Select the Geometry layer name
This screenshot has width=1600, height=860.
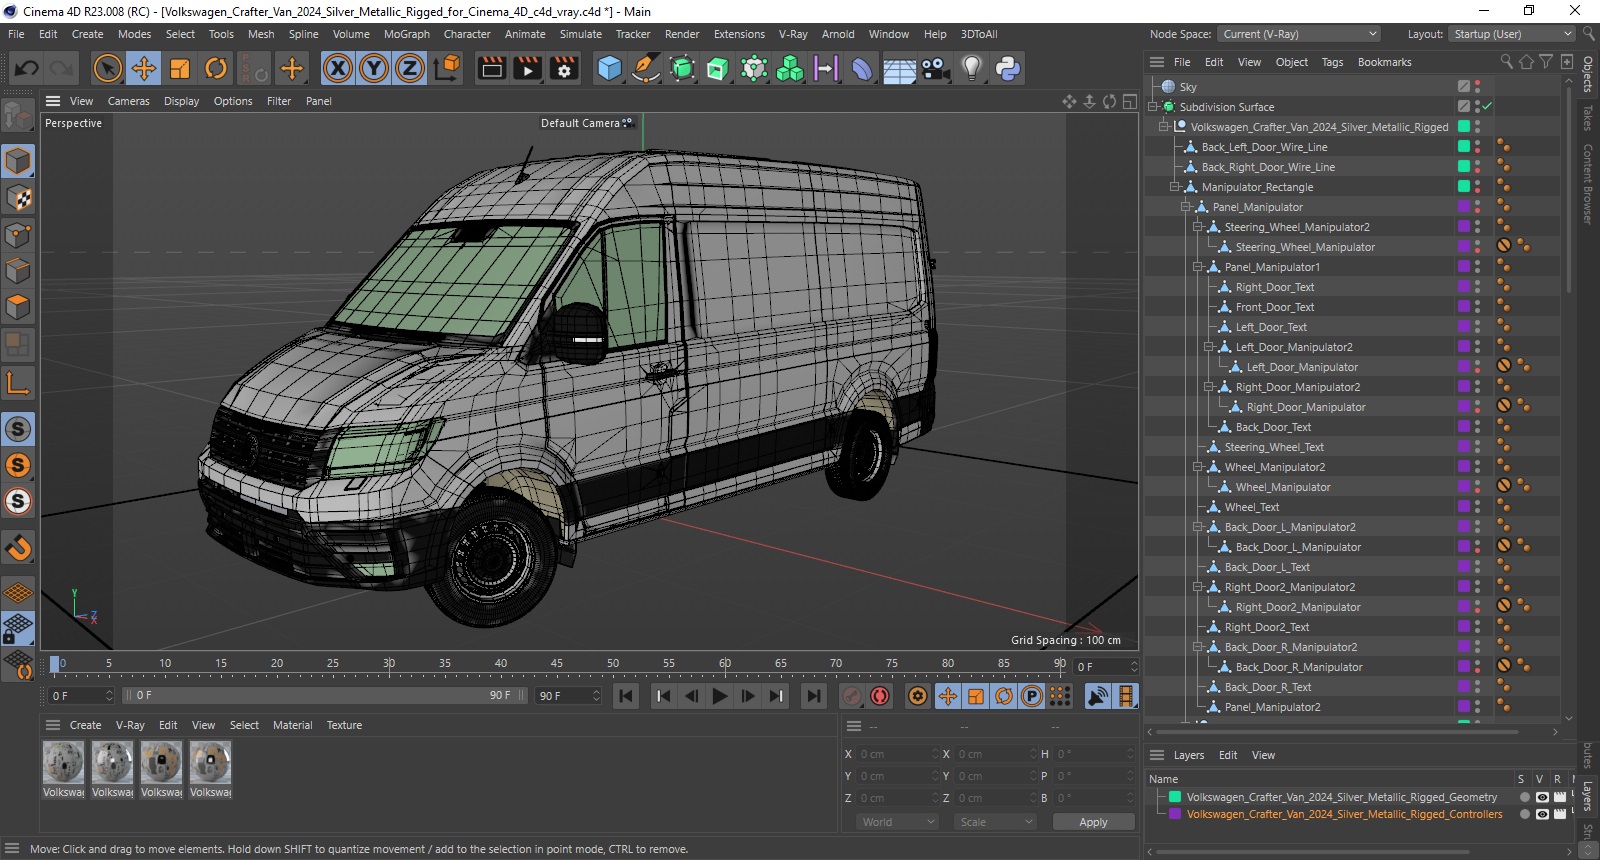click(x=1342, y=797)
